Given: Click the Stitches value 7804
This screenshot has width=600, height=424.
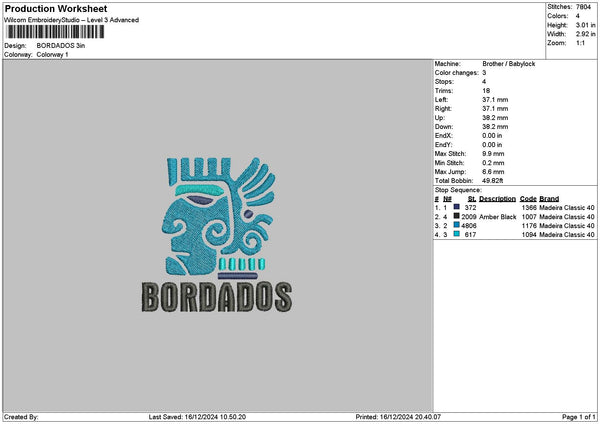Looking at the screenshot, I should [583, 7].
